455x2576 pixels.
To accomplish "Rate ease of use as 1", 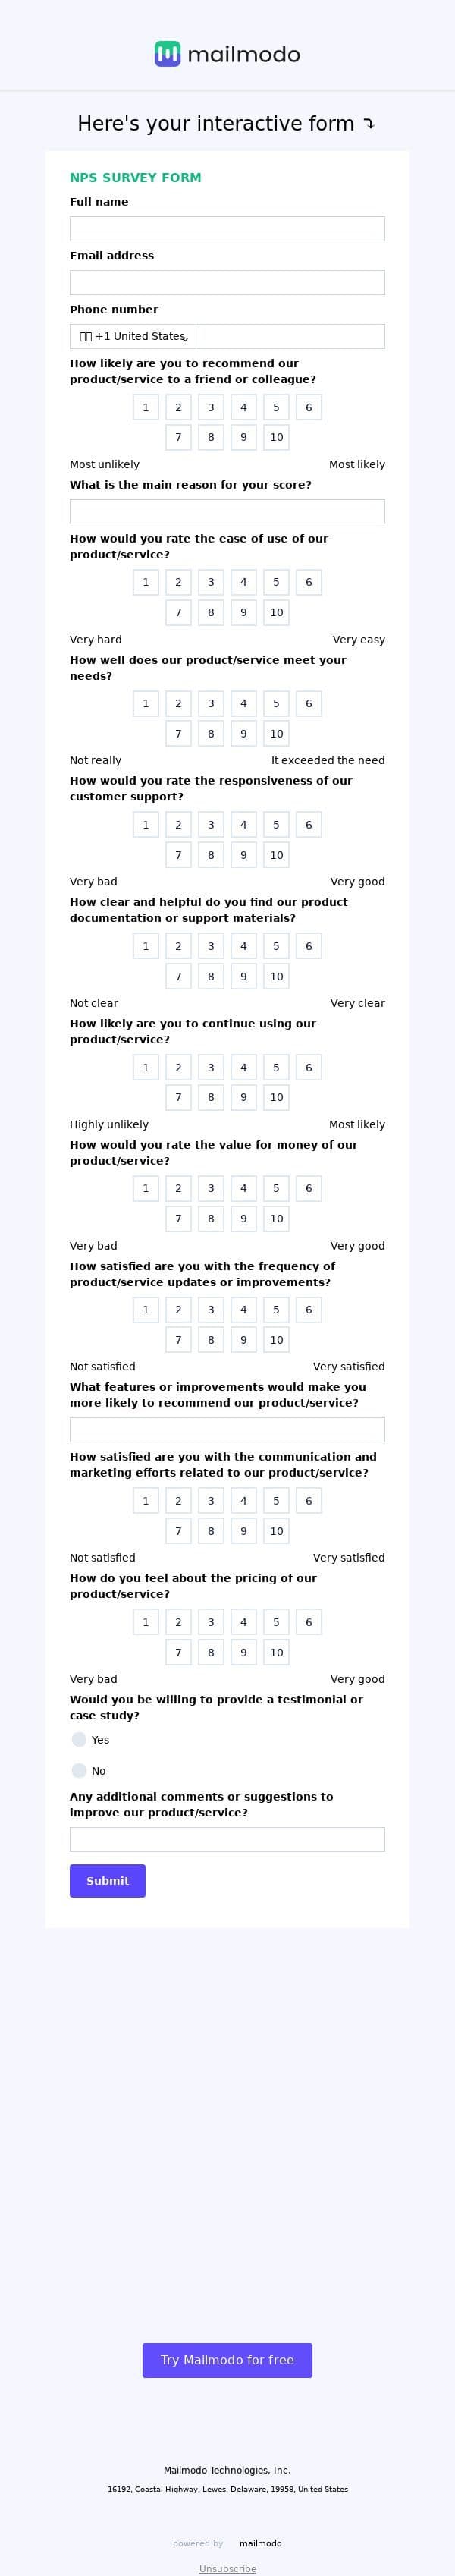I will [146, 582].
